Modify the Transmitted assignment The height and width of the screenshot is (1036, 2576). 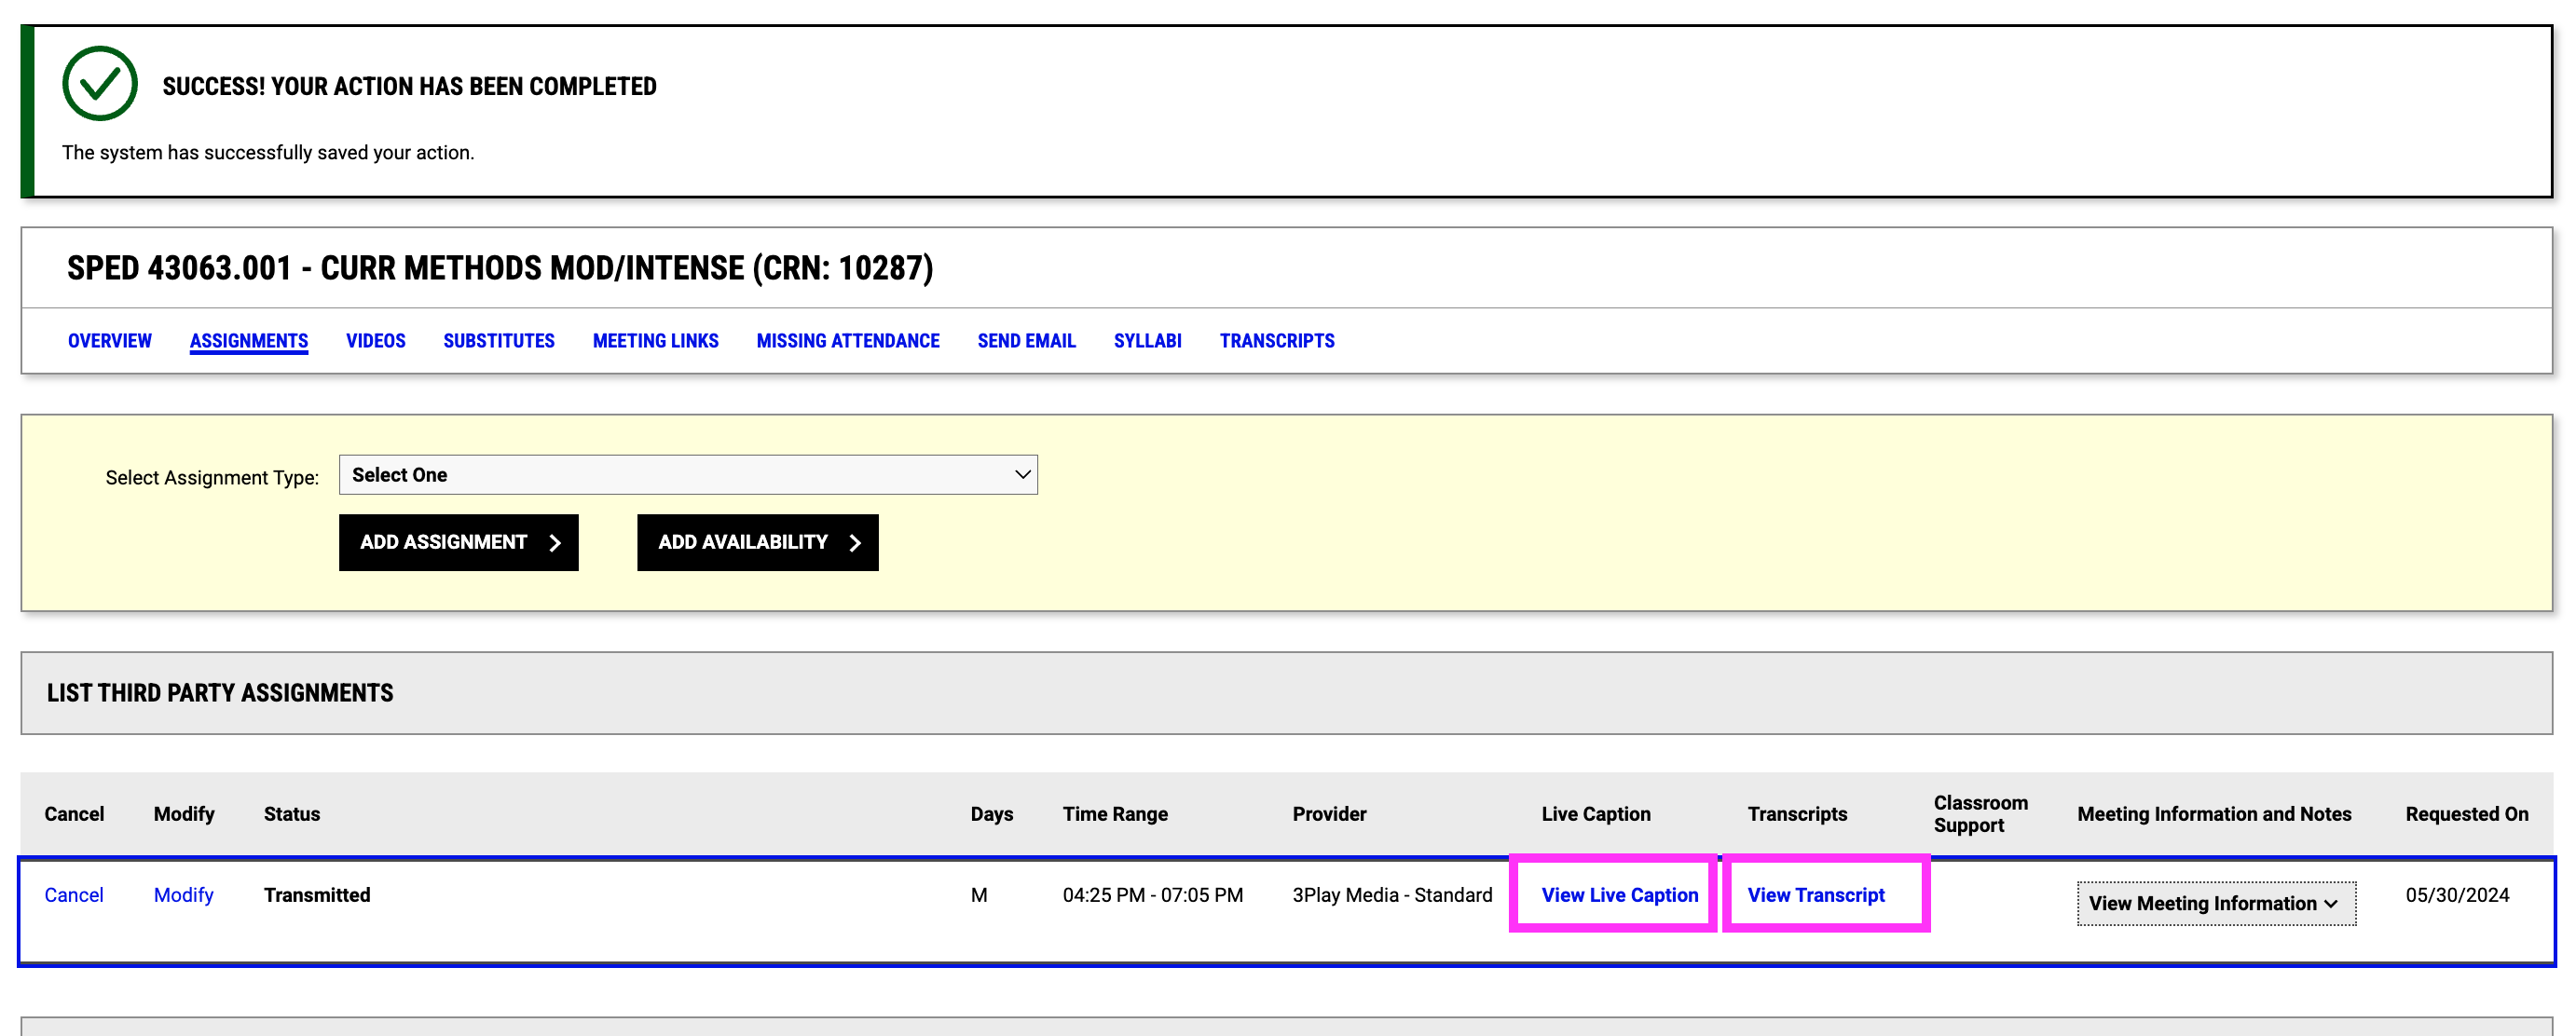pyautogui.click(x=184, y=895)
